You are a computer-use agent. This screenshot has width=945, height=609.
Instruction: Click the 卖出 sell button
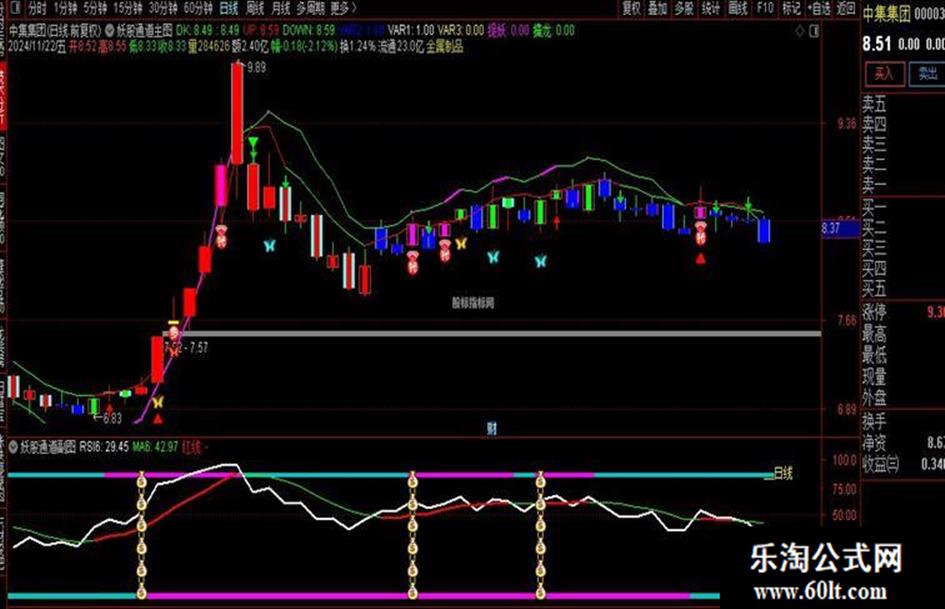click(928, 74)
